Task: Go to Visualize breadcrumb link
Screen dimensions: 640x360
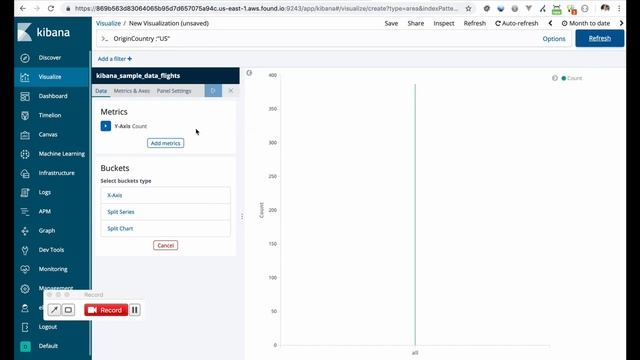Action: tap(108, 23)
